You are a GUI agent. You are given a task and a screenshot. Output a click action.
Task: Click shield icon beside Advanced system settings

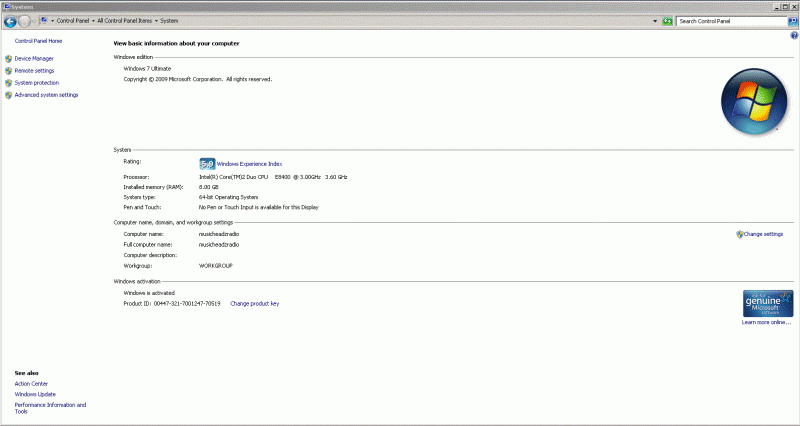pos(9,95)
